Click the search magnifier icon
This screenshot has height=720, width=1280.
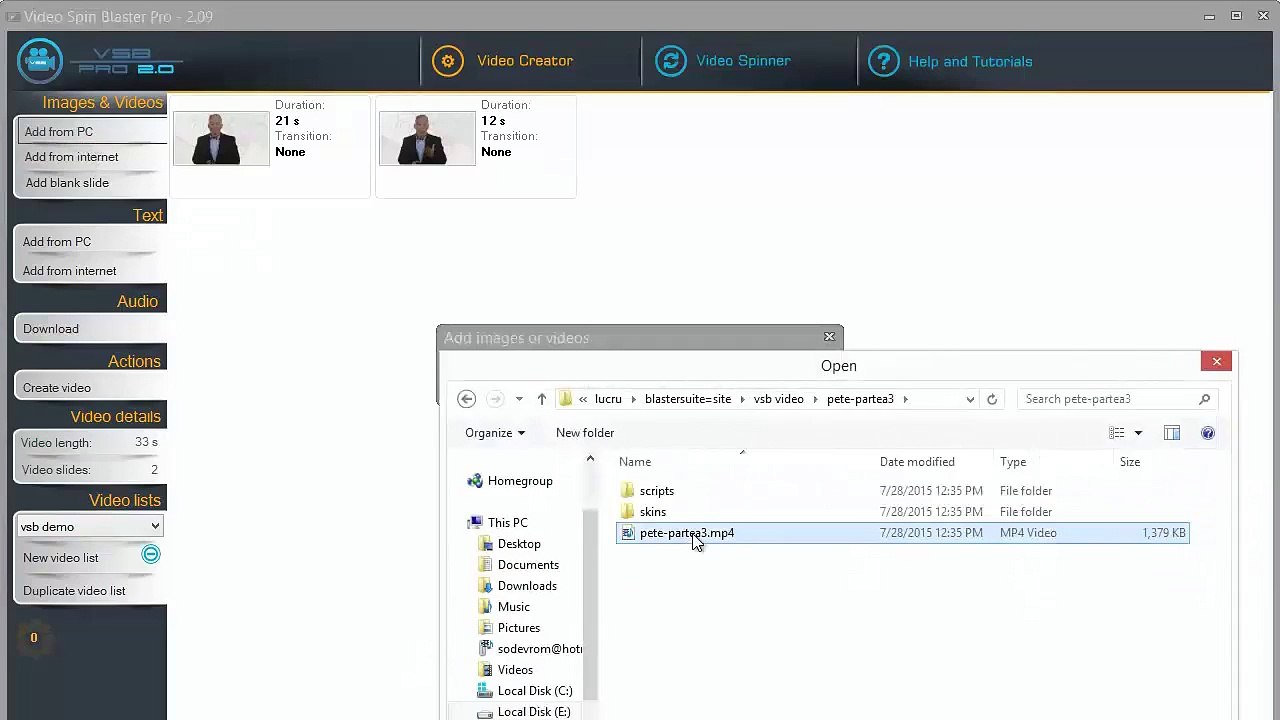pos(1204,399)
